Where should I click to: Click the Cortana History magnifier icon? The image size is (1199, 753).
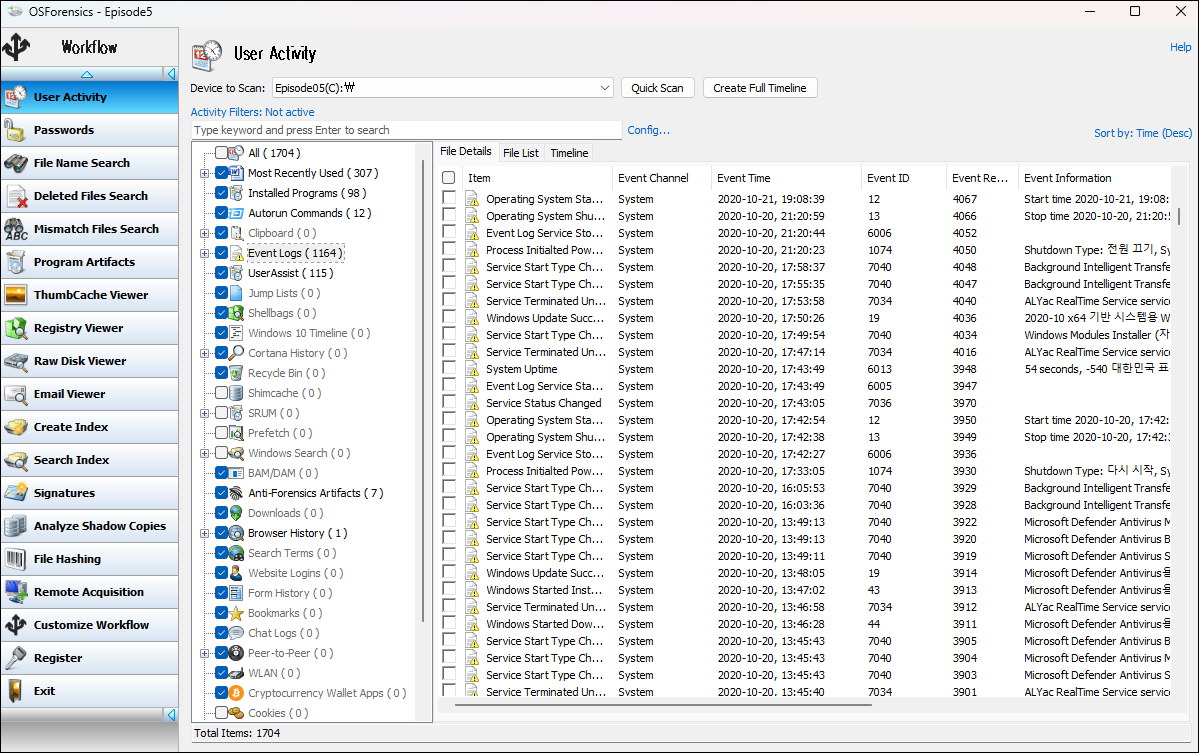point(236,353)
